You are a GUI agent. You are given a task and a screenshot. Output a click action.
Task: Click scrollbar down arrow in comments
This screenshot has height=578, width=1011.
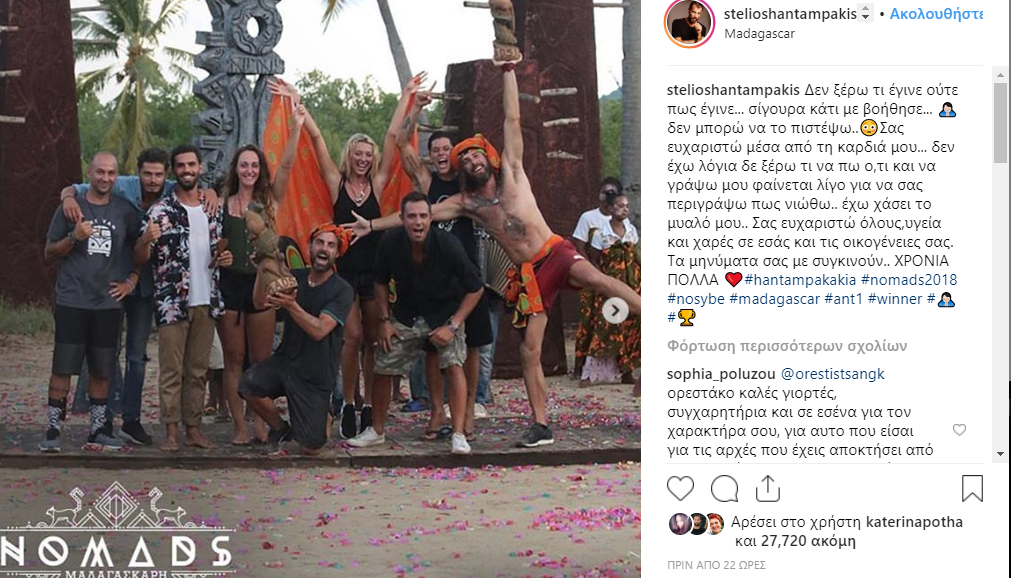coord(1000,454)
